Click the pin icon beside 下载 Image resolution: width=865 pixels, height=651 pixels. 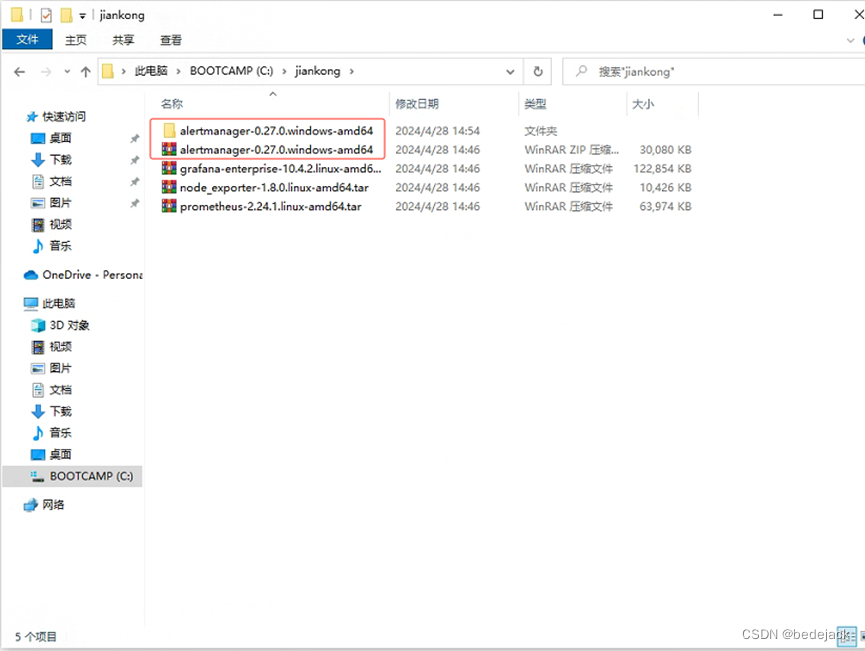click(x=135, y=160)
